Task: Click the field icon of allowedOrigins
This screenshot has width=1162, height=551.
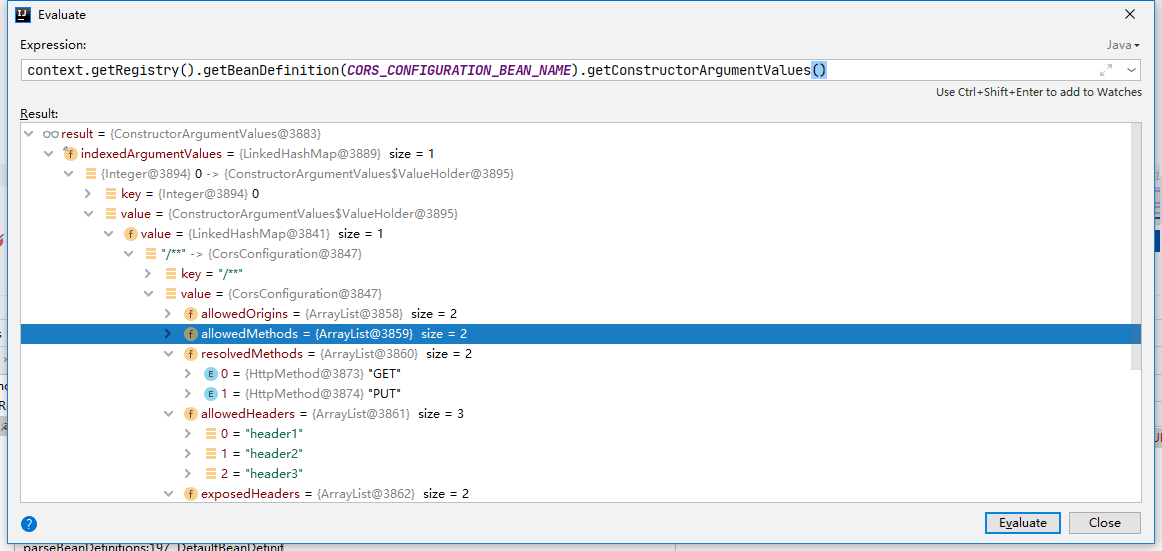Action: 190,314
